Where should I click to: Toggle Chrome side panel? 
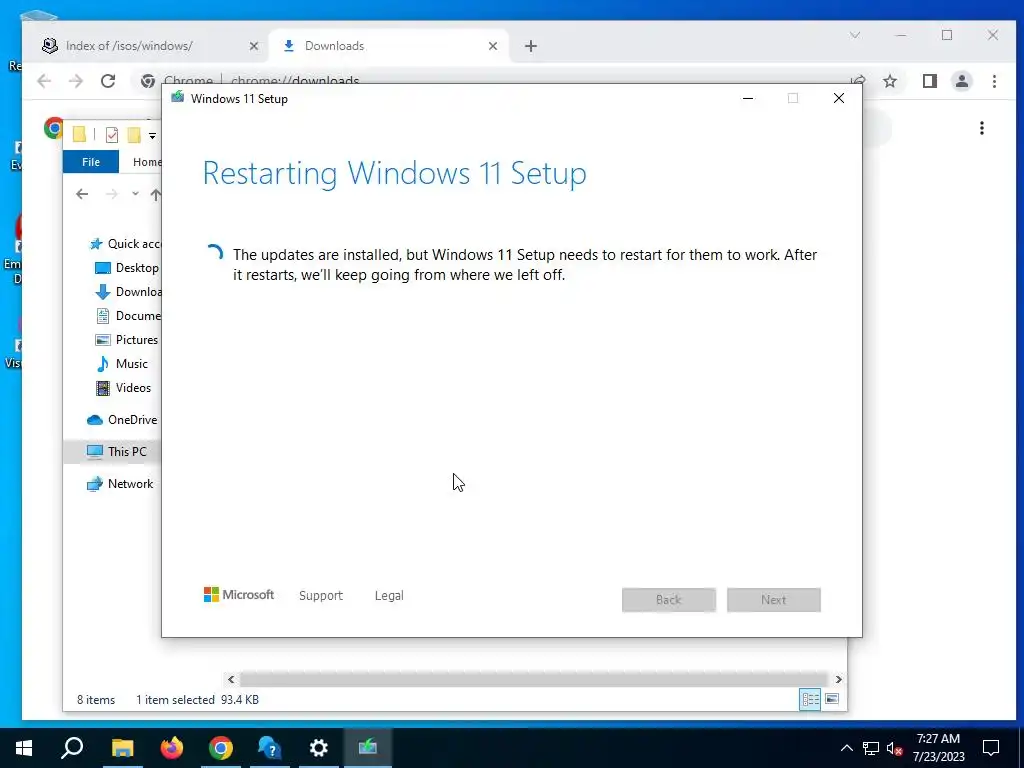(930, 81)
